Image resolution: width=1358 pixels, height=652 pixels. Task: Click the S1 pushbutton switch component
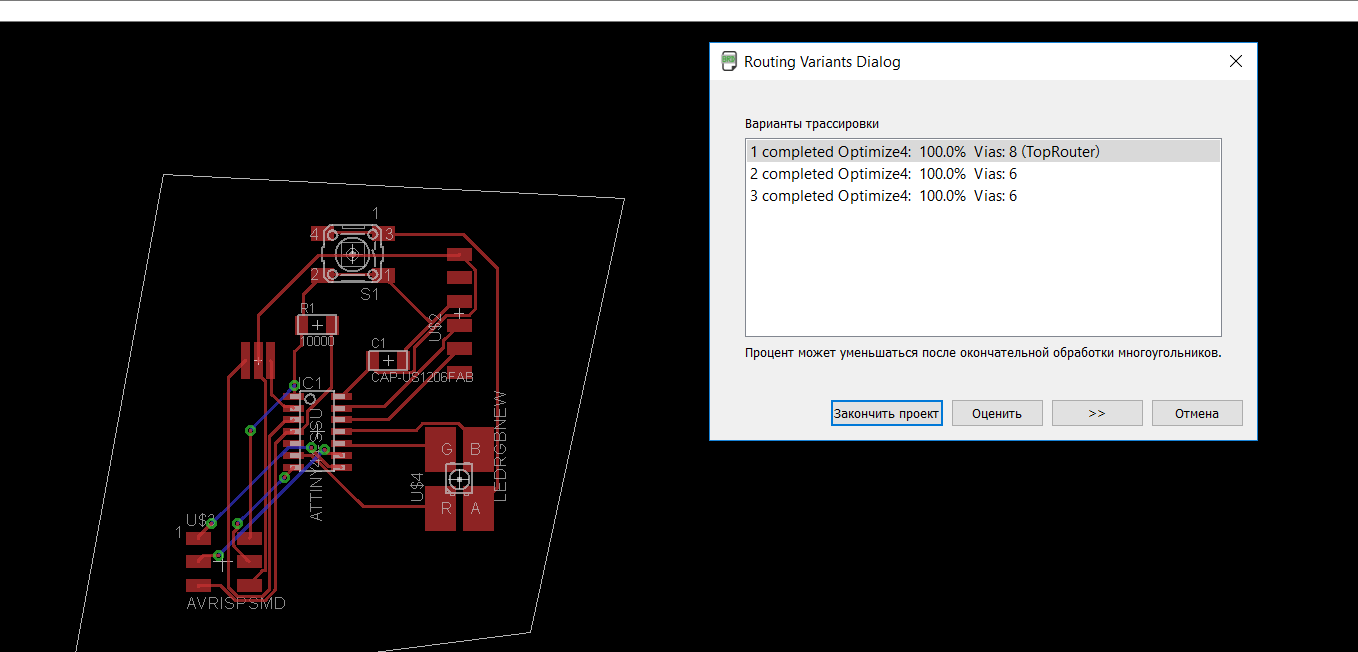(352, 254)
